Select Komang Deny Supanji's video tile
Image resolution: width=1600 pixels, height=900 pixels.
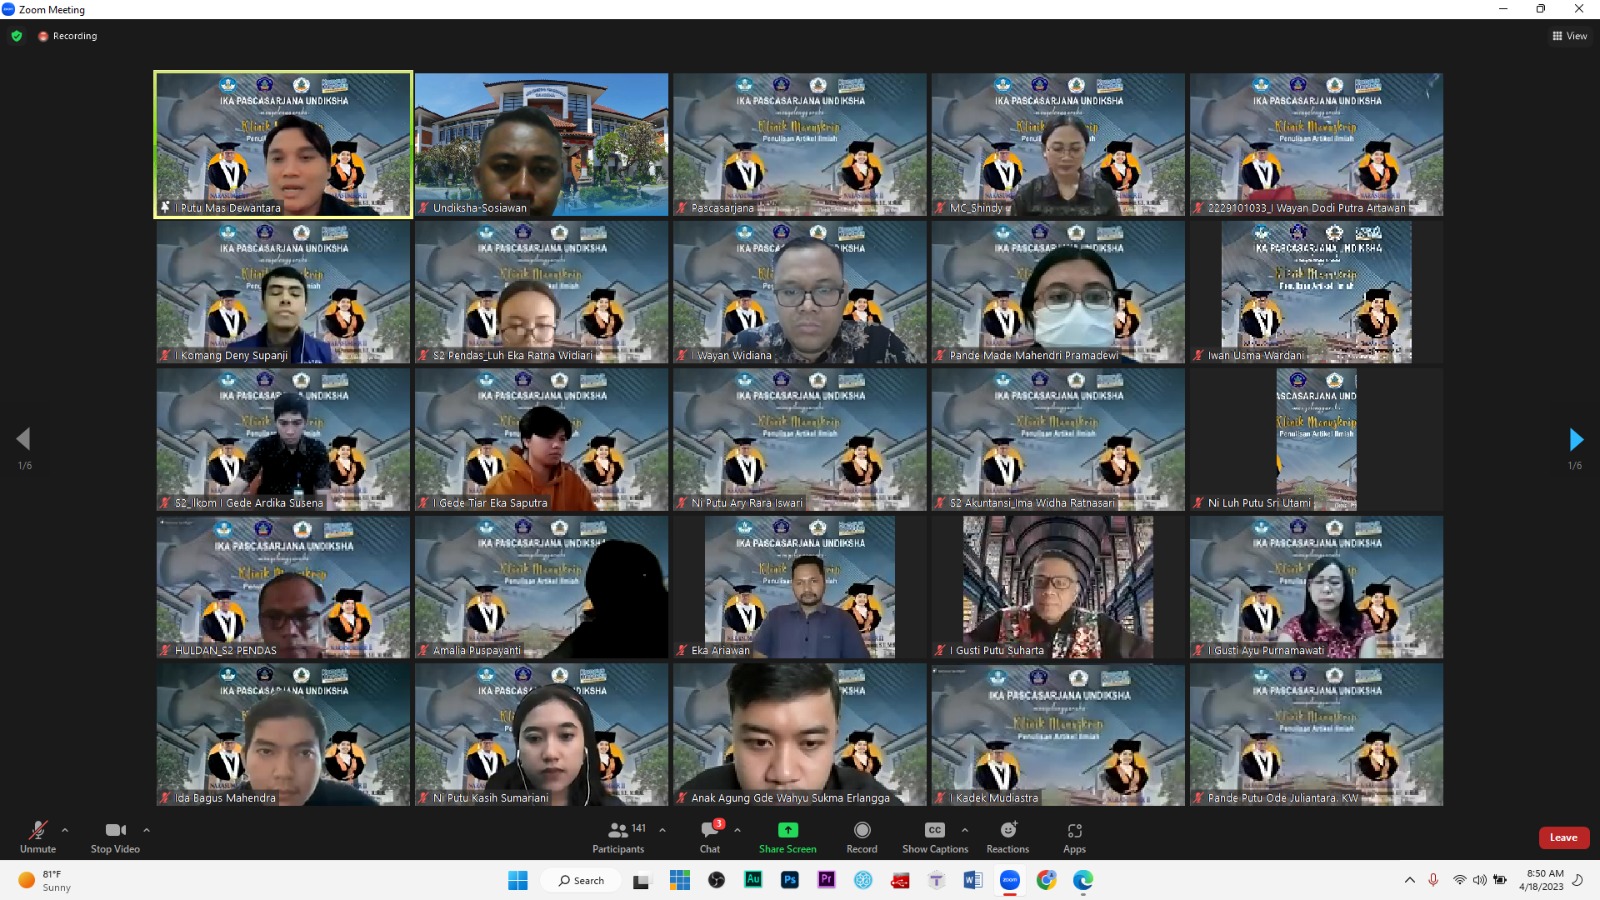tap(283, 291)
